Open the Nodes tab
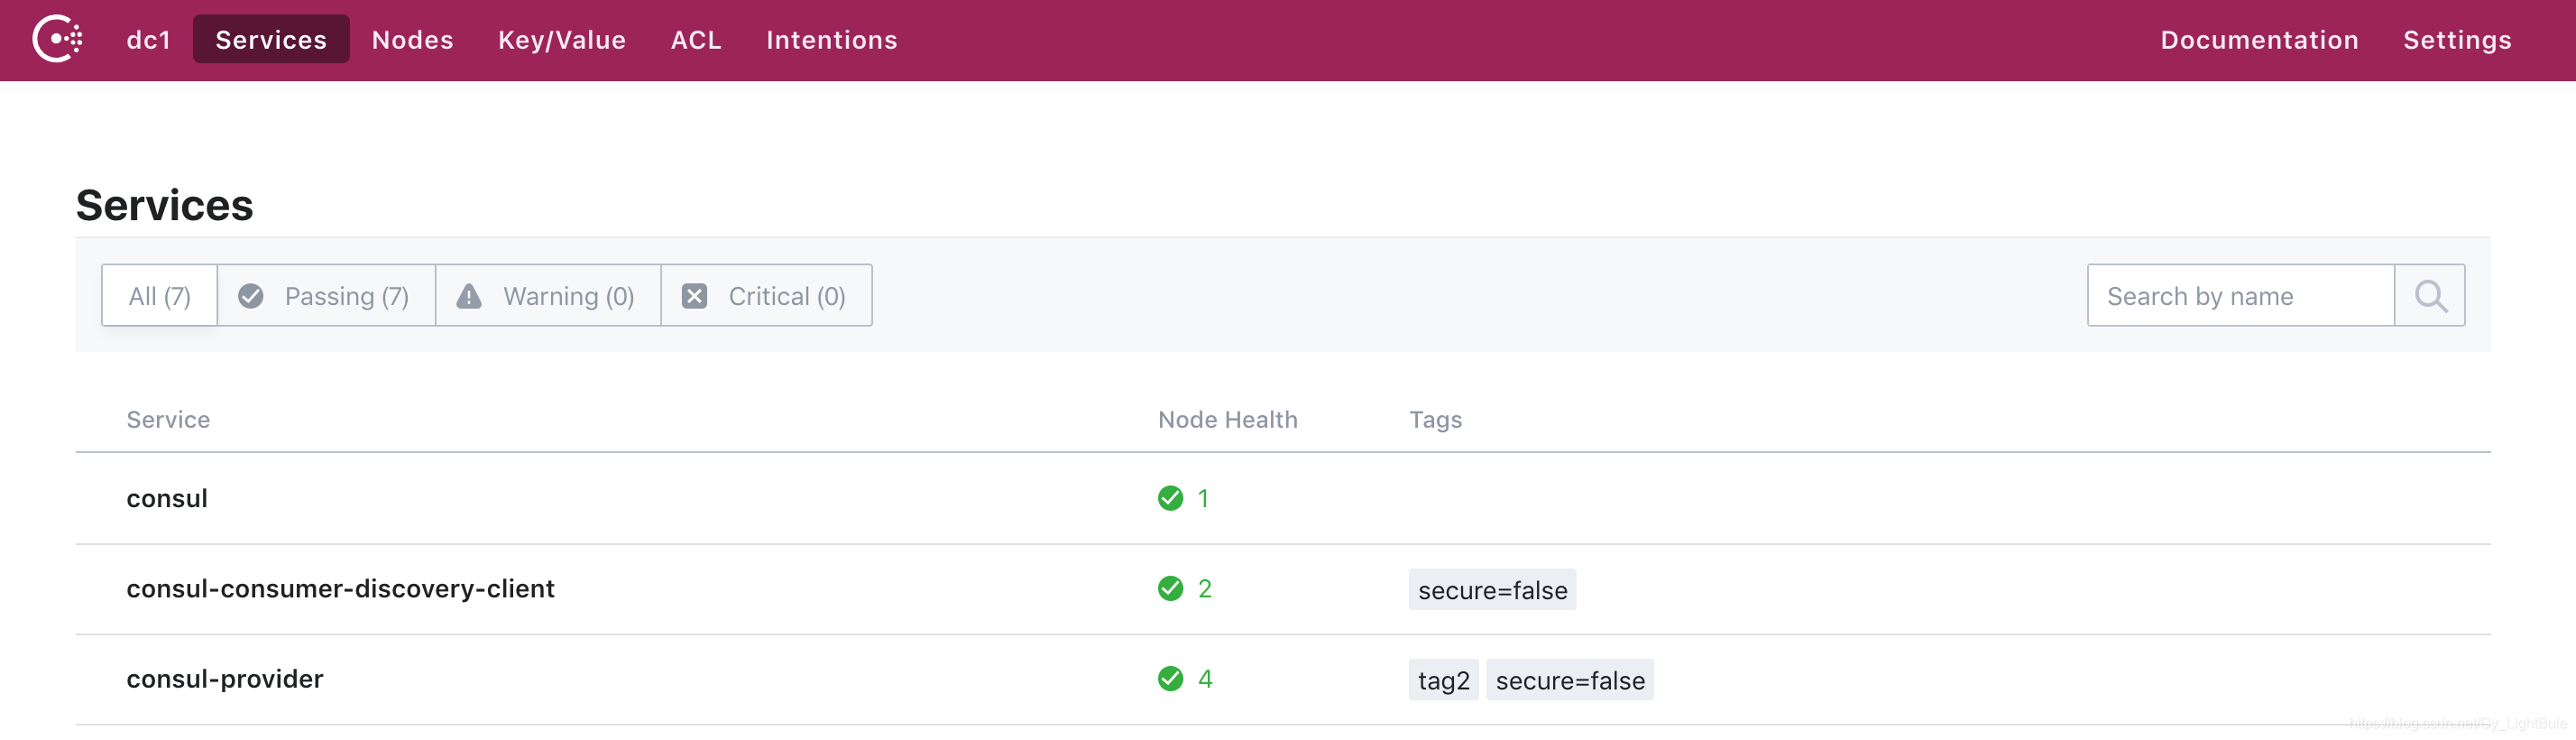2576x740 pixels. point(412,40)
